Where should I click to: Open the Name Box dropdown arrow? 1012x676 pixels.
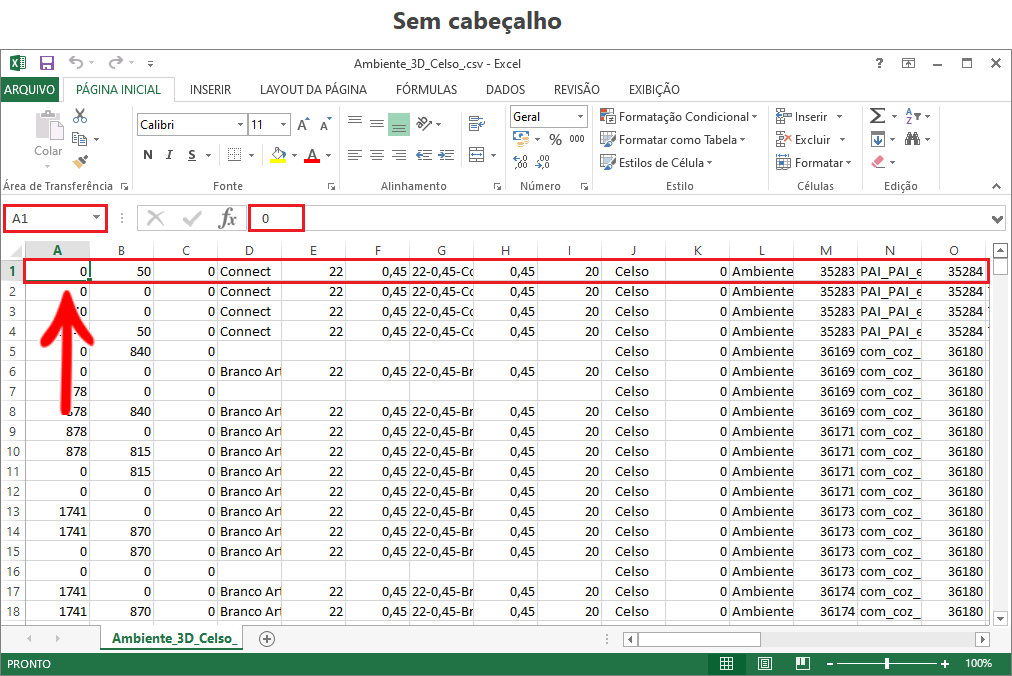pos(96,218)
